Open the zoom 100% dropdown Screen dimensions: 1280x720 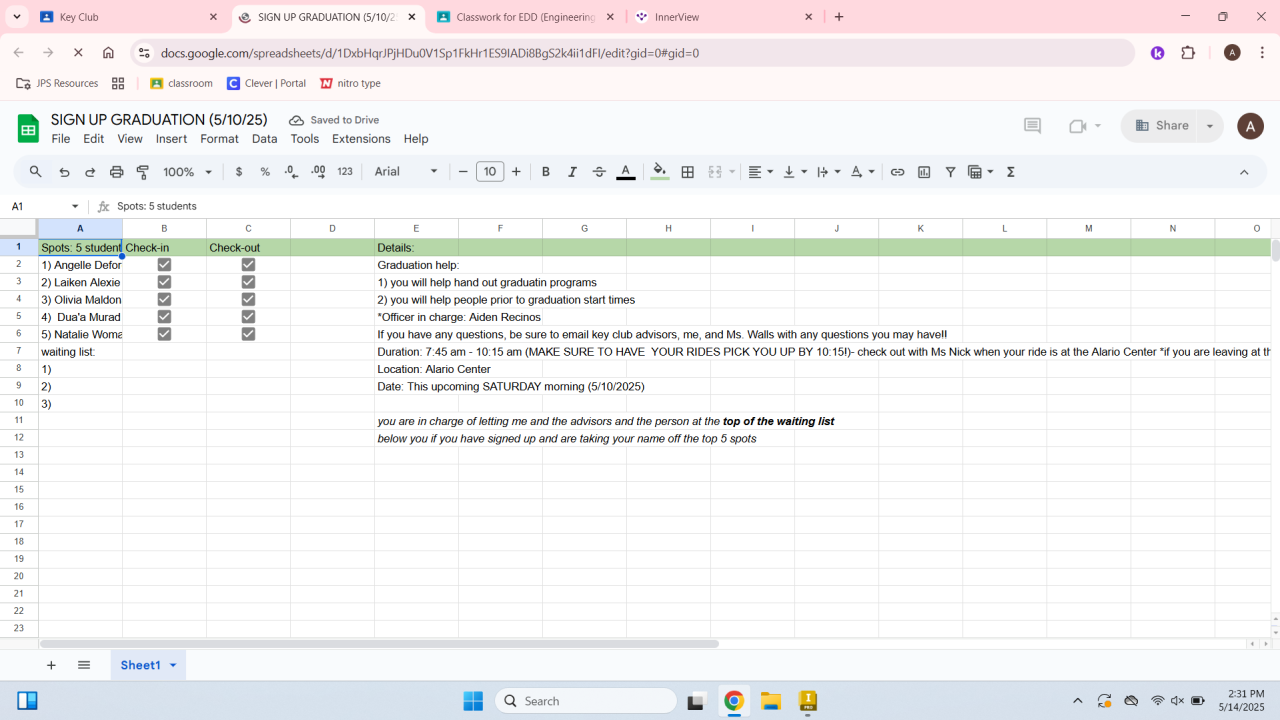pyautogui.click(x=188, y=172)
